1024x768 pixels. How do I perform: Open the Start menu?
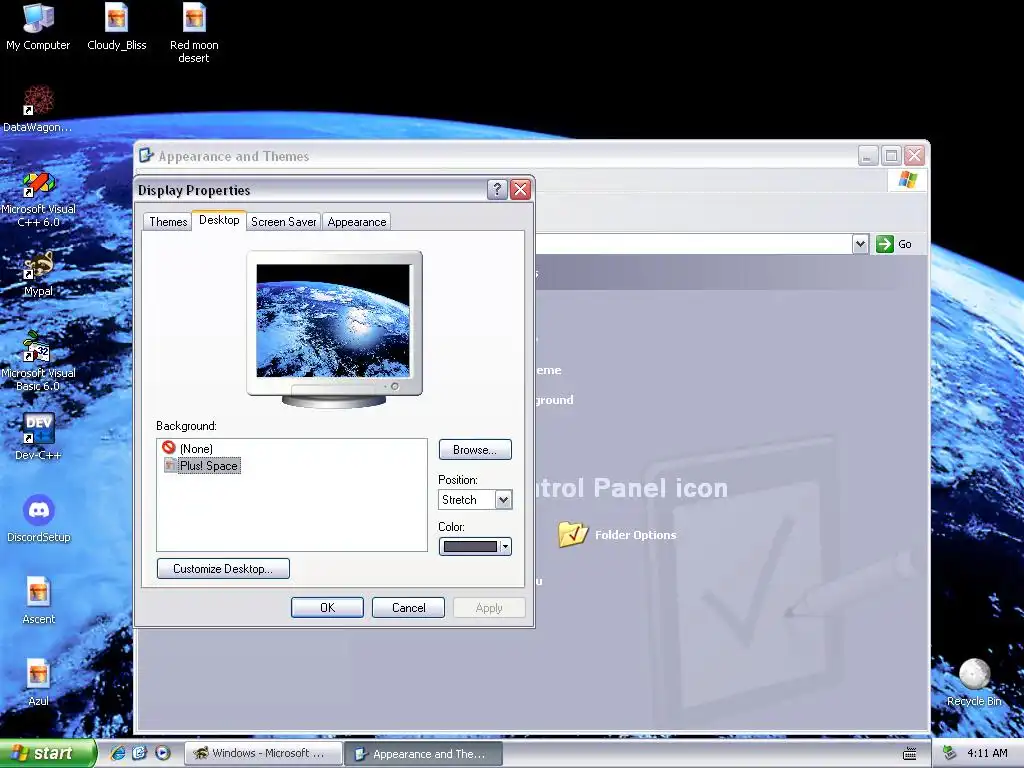point(47,753)
